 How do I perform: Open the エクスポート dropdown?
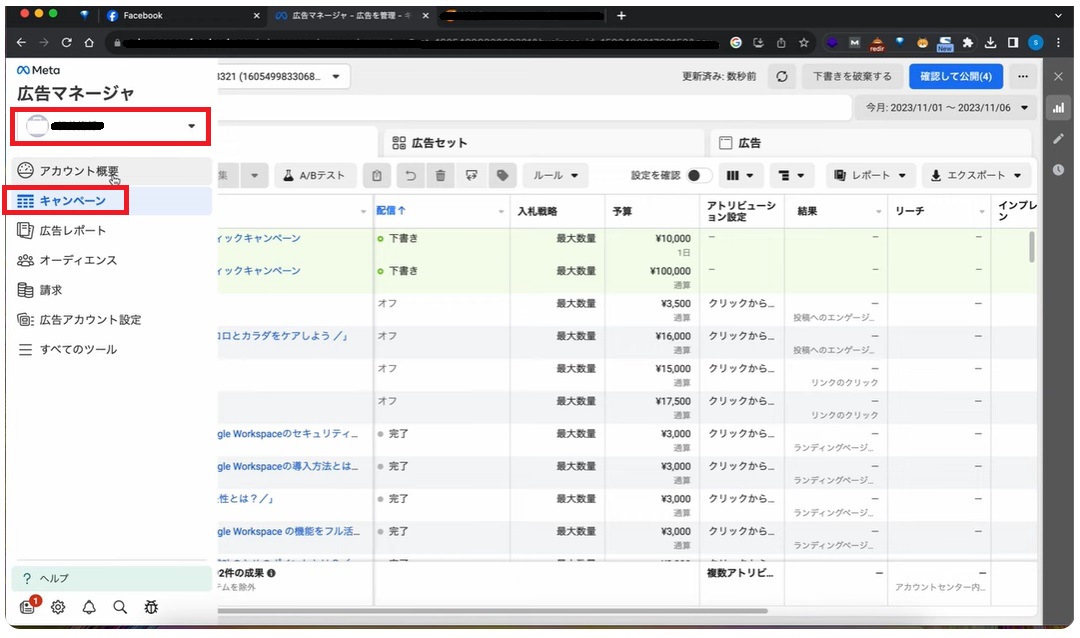[975, 176]
